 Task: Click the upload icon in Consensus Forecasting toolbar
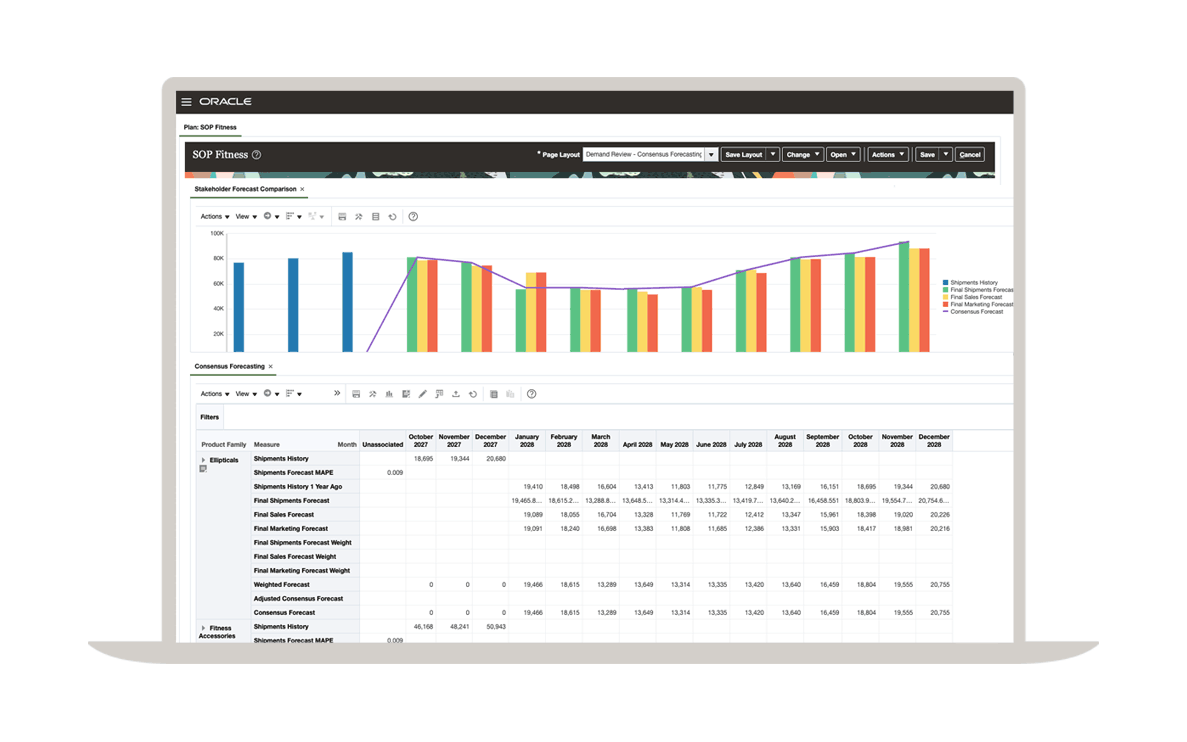(456, 394)
